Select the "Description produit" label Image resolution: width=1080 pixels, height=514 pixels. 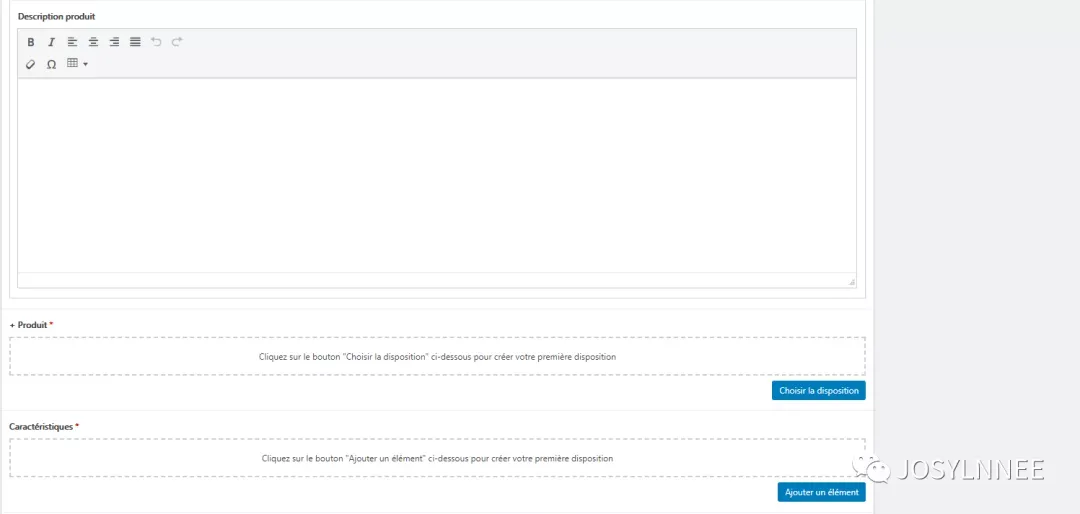point(56,16)
